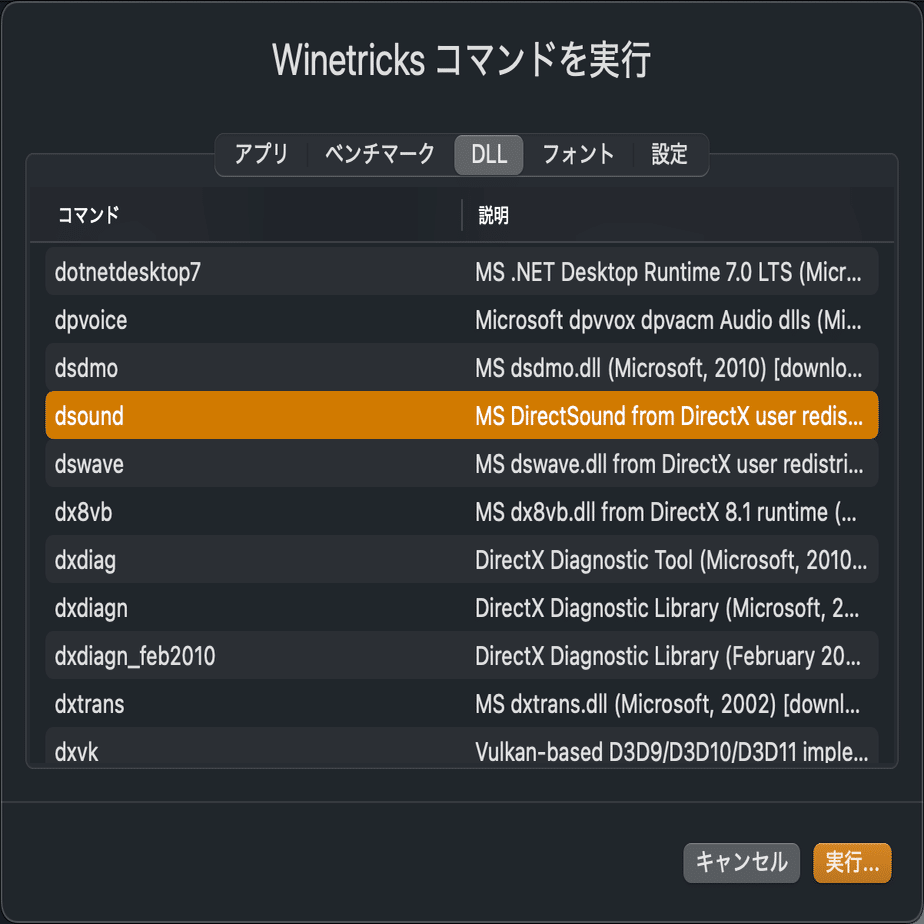Switch to the アプリ tab
Viewport: 924px width, 924px height.
(x=261, y=155)
